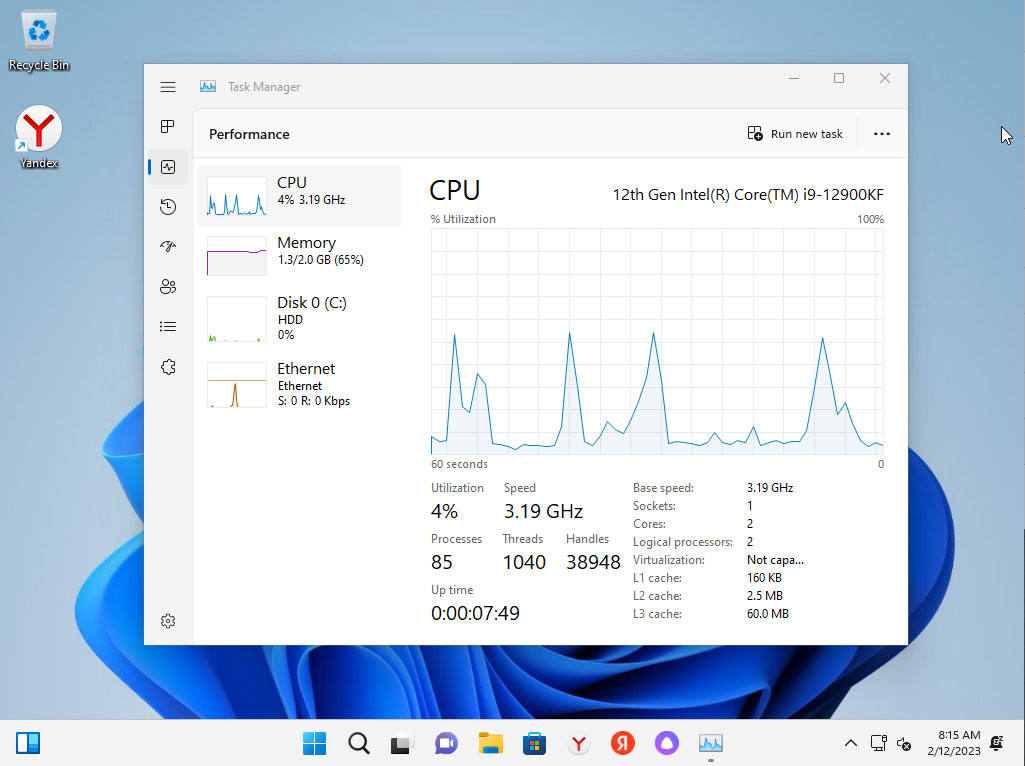Click the Ethernet mini graph thumbnail

[x=237, y=385]
